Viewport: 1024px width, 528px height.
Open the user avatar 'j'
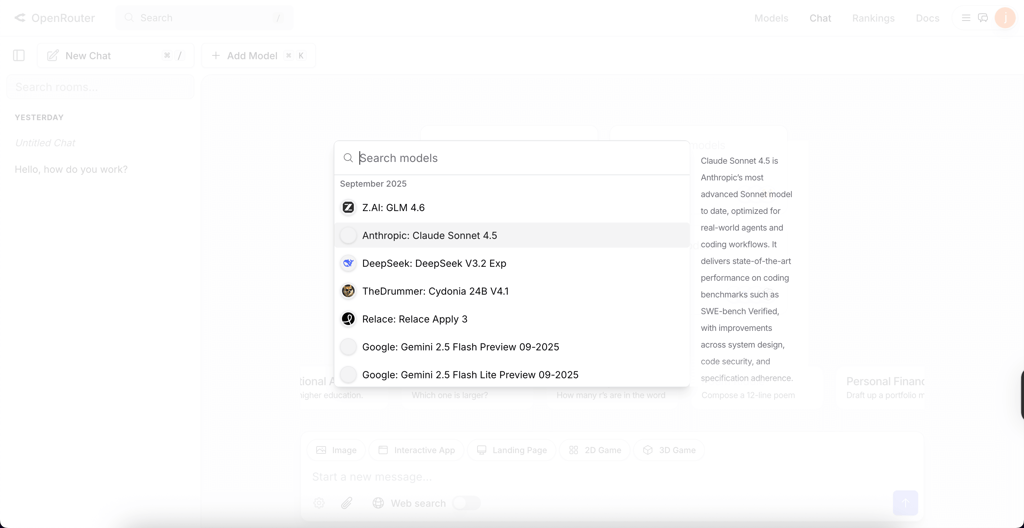pyautogui.click(x=1005, y=18)
